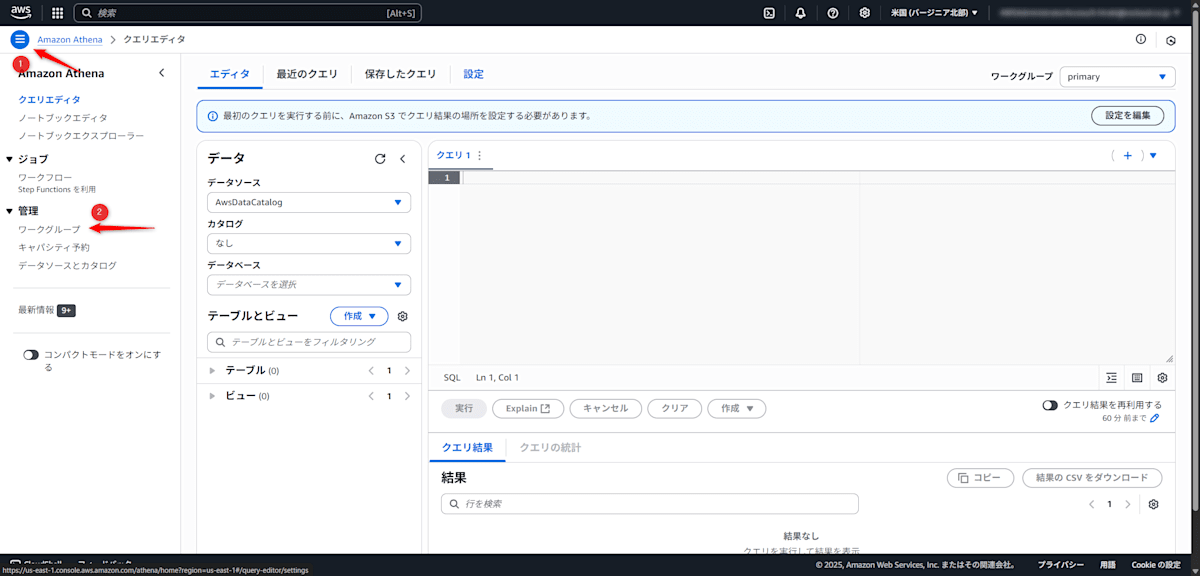Open the query tabs dropdown arrow
Screen dimensions: 1200x576
click(x=1153, y=155)
